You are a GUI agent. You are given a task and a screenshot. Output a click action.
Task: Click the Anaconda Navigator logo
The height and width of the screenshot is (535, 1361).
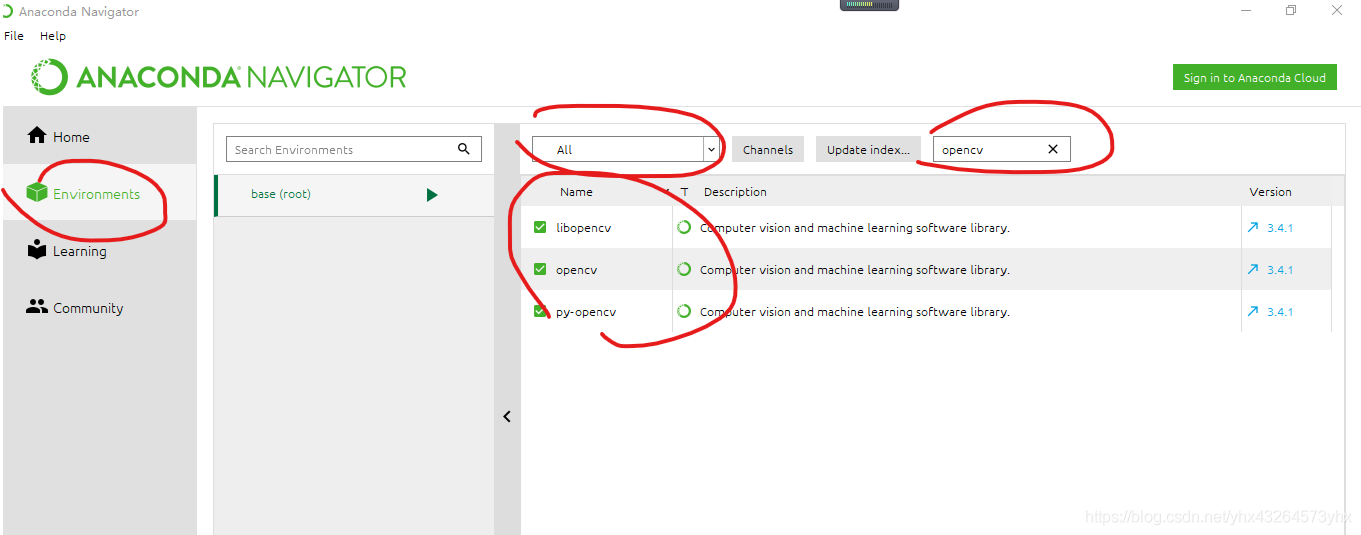219,77
